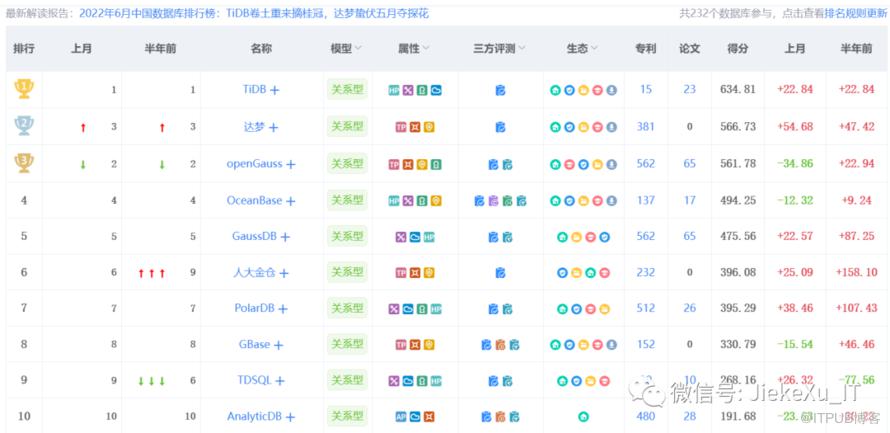Click the gray download ecosystem icon in GBase row
Screen dimensions: 890x433
coord(611,345)
